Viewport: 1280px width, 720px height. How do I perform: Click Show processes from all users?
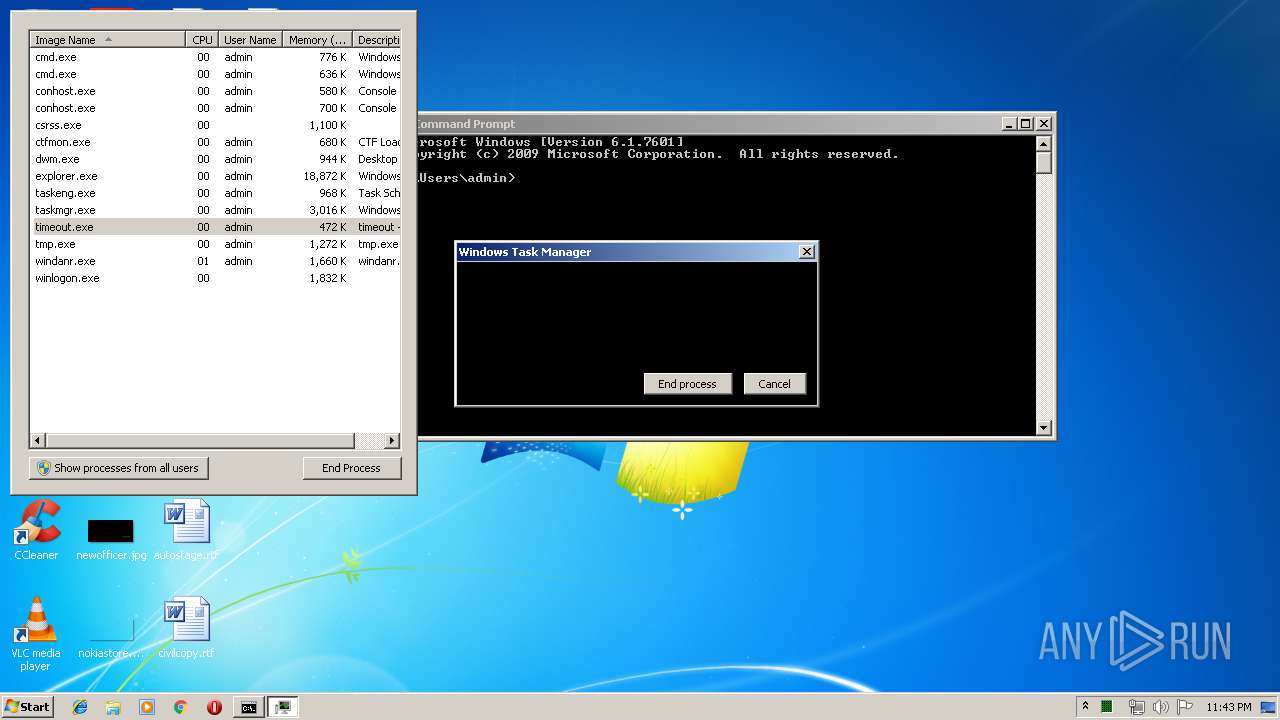(x=118, y=468)
